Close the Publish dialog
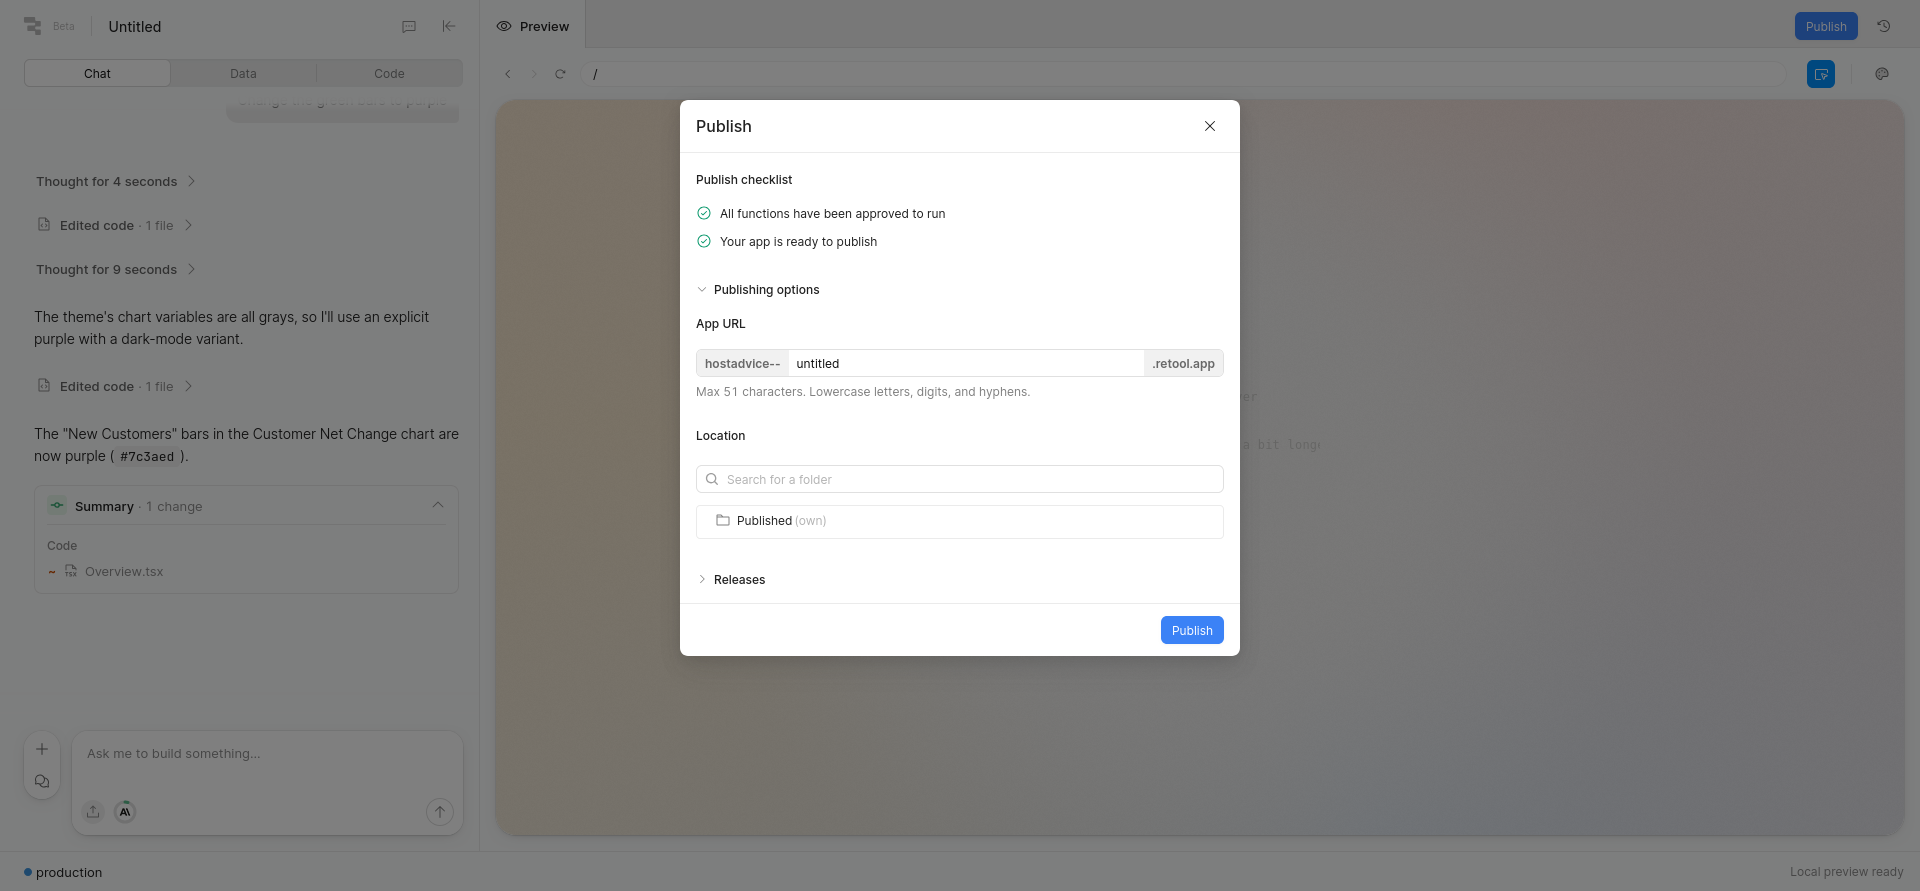The width and height of the screenshot is (1920, 891). point(1210,126)
